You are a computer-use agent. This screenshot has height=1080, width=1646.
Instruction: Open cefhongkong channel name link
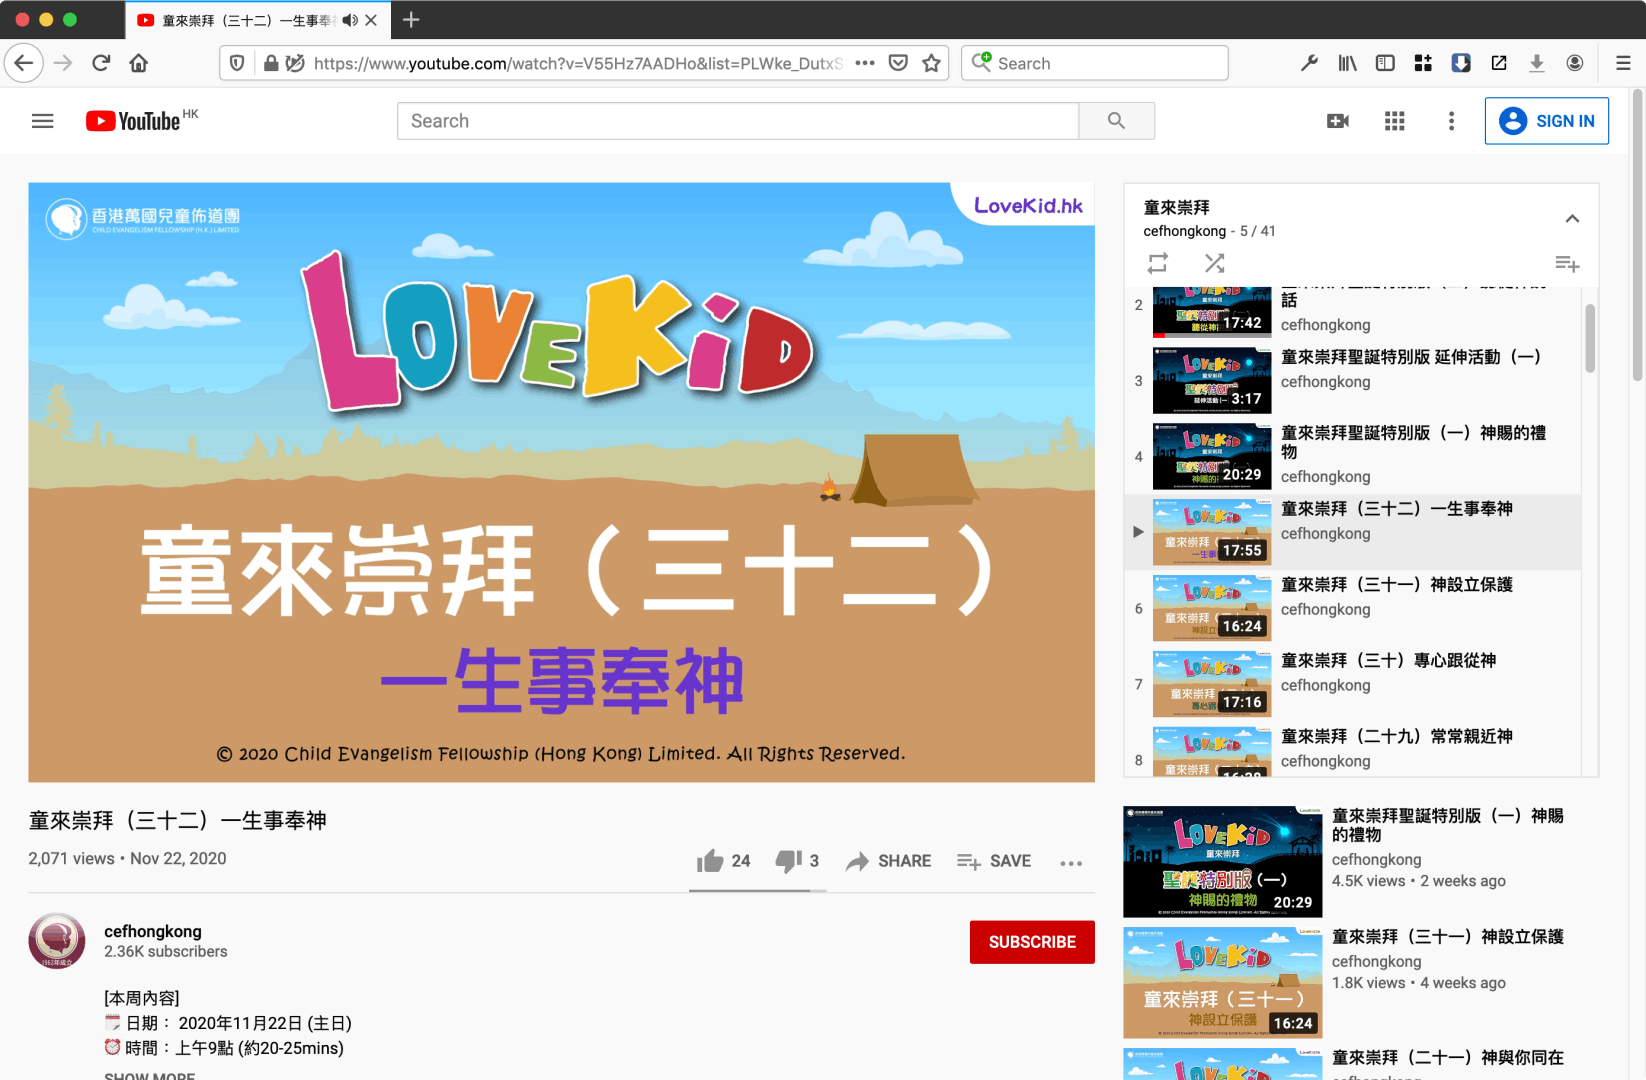click(x=153, y=931)
